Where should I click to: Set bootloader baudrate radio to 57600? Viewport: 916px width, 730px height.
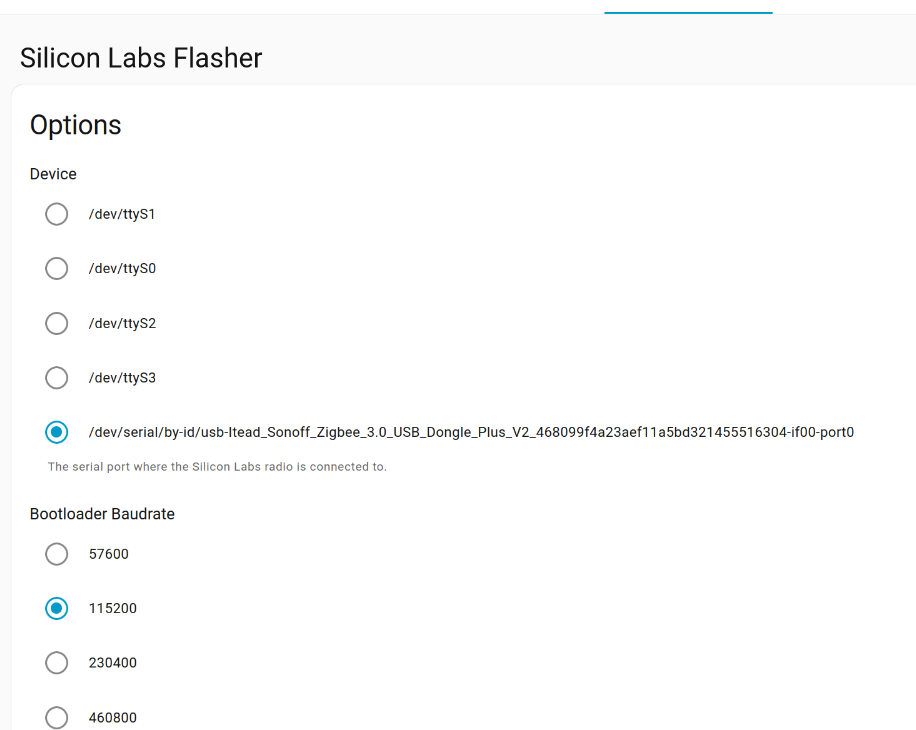click(x=57, y=554)
